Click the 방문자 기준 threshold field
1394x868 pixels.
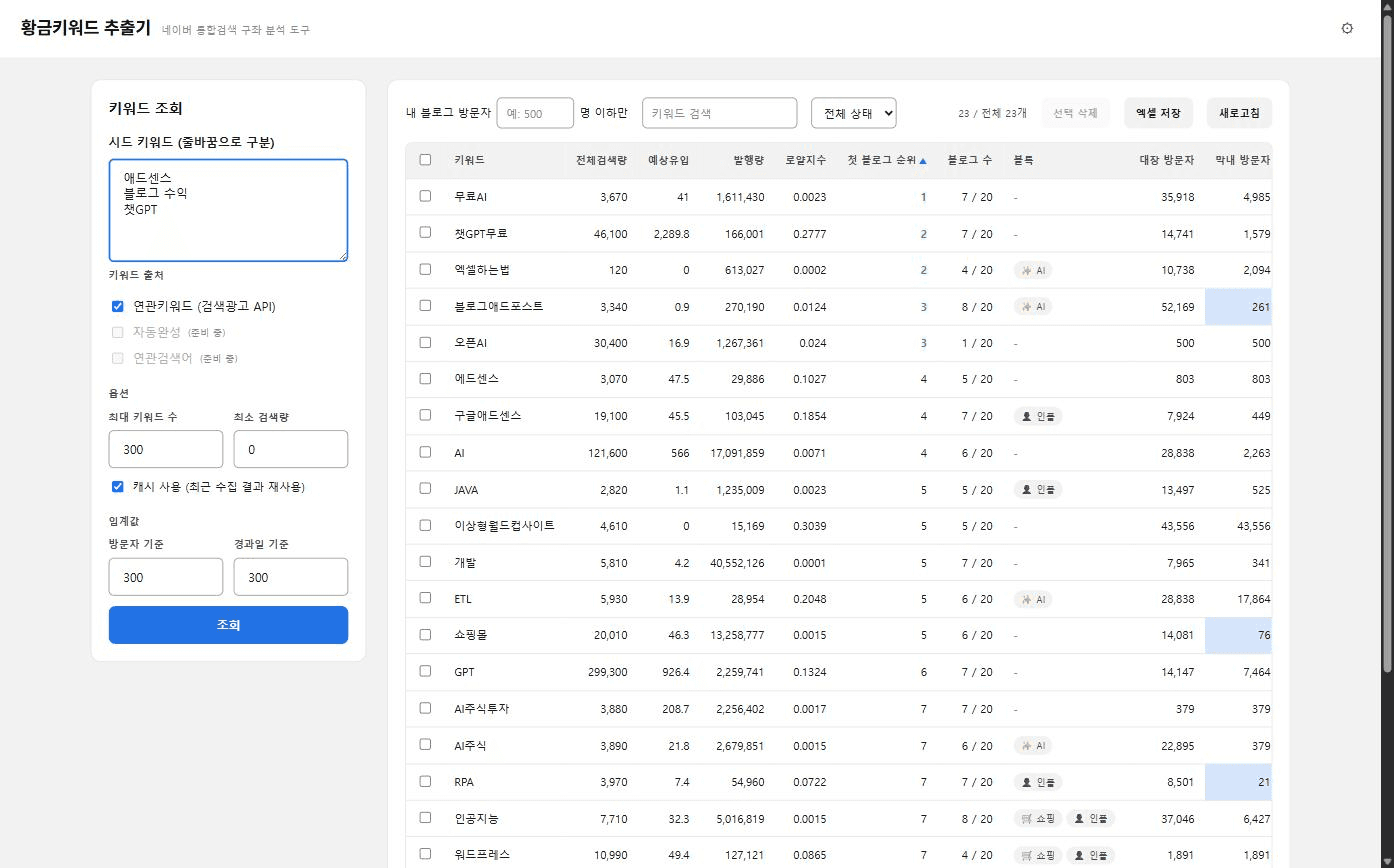[166, 577]
